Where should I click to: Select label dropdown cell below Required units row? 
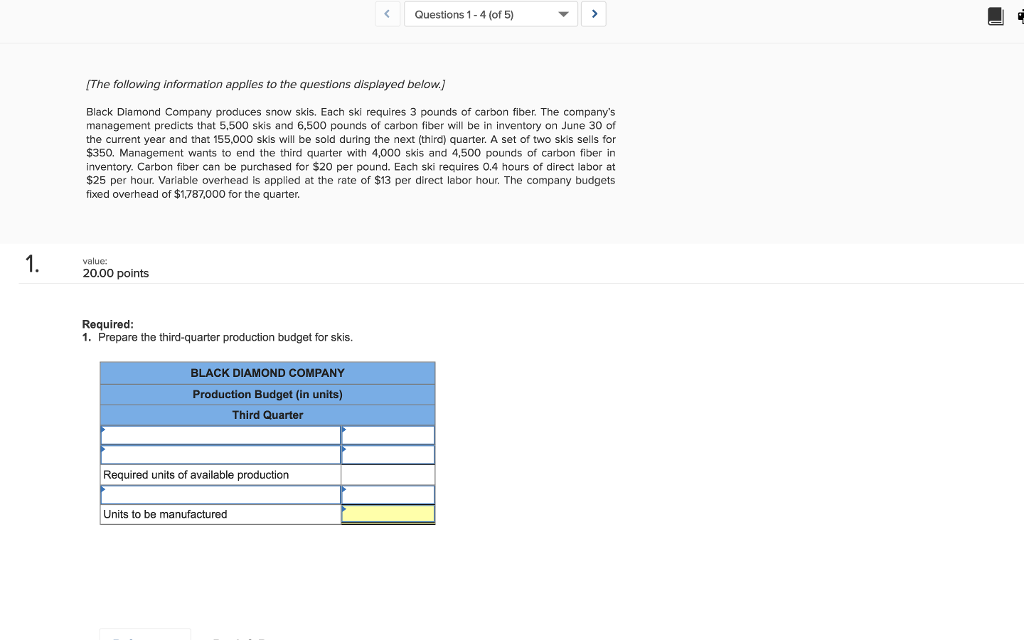tap(221, 494)
